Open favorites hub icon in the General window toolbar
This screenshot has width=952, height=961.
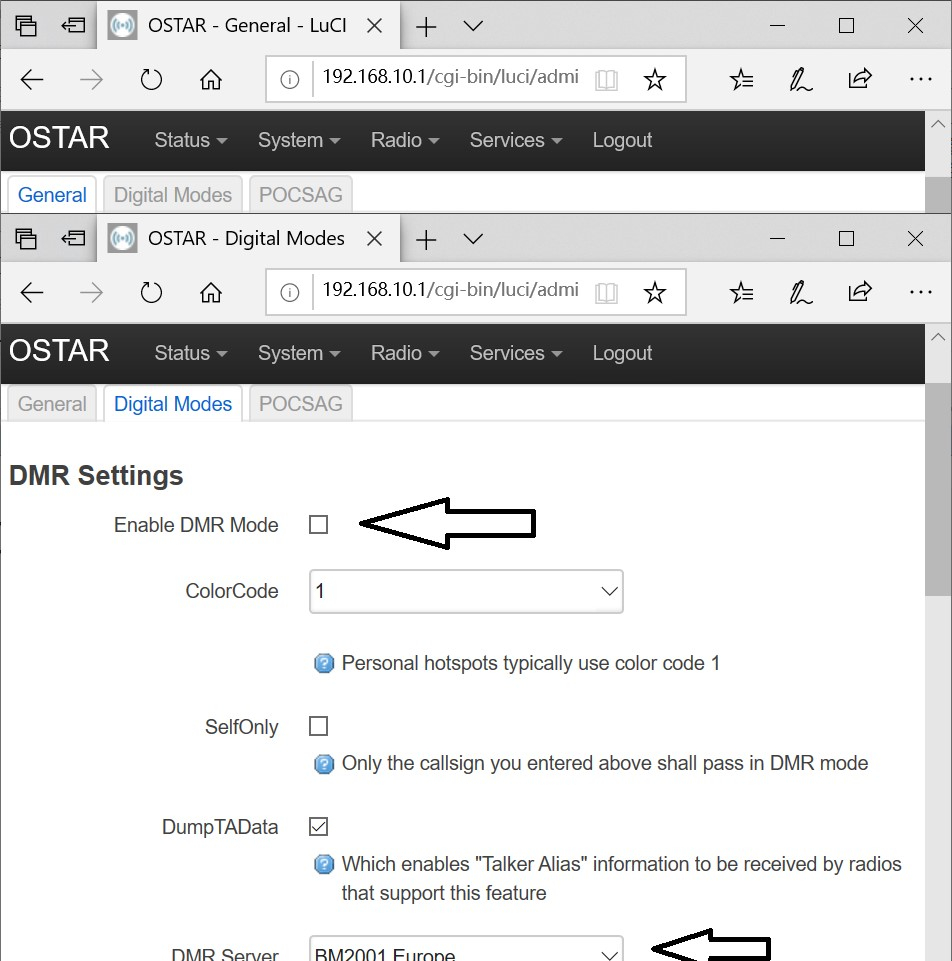(741, 80)
